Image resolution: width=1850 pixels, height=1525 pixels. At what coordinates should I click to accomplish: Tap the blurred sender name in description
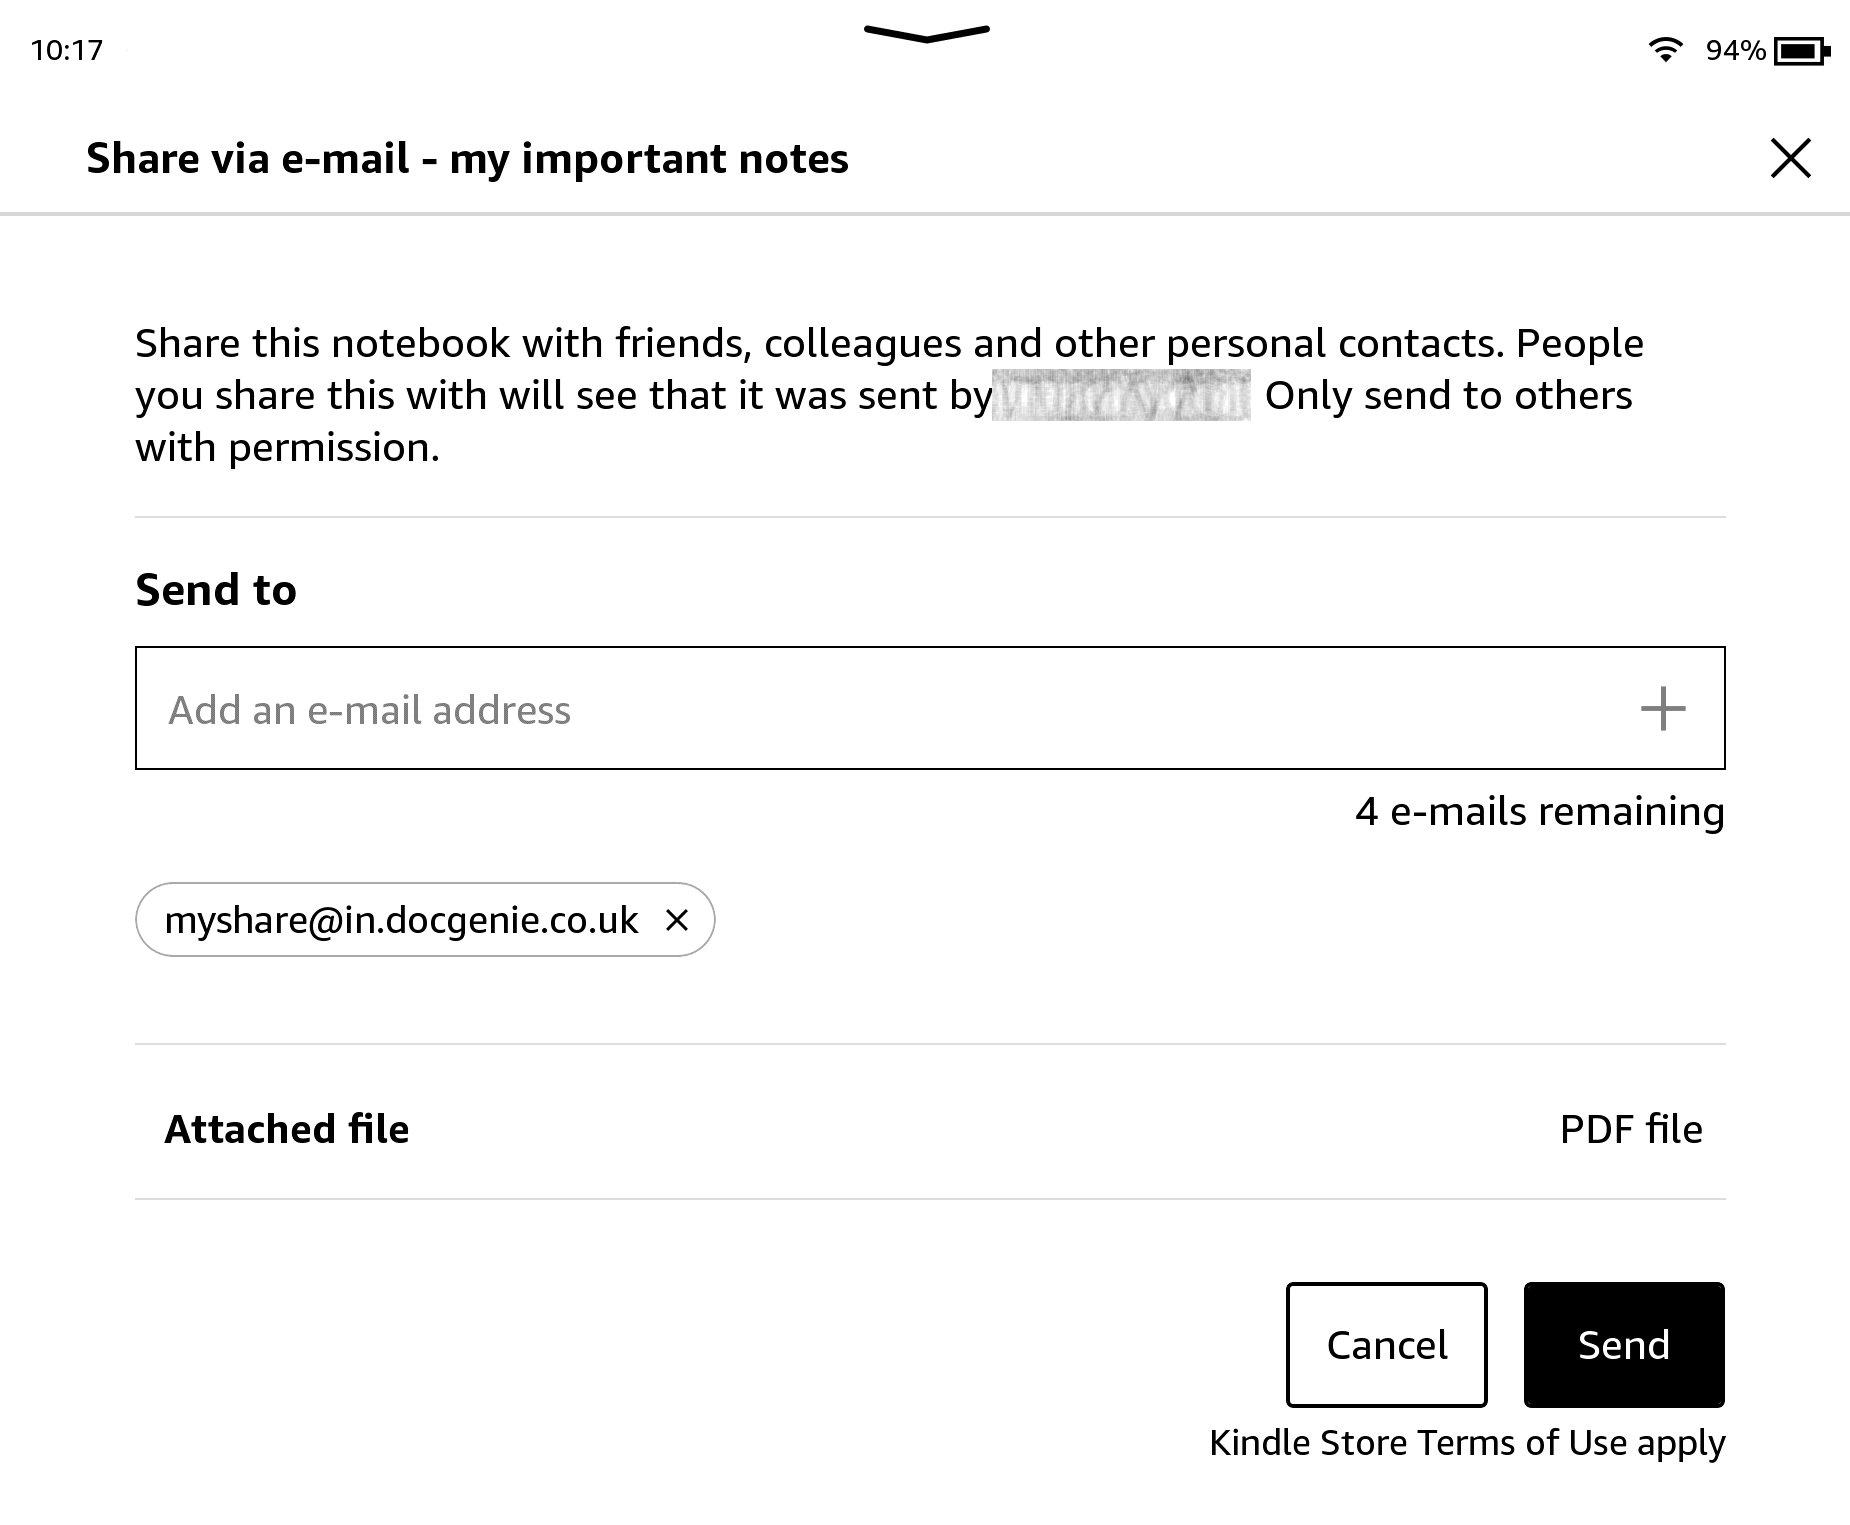[x=1120, y=396]
